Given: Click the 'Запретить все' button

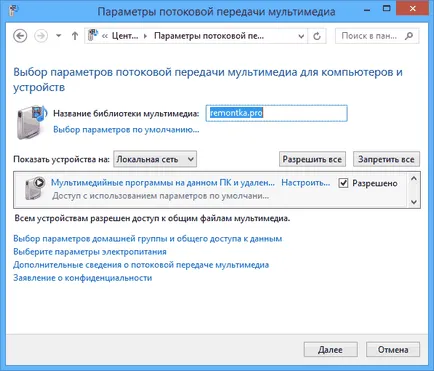Looking at the screenshot, I should pyautogui.click(x=386, y=159).
